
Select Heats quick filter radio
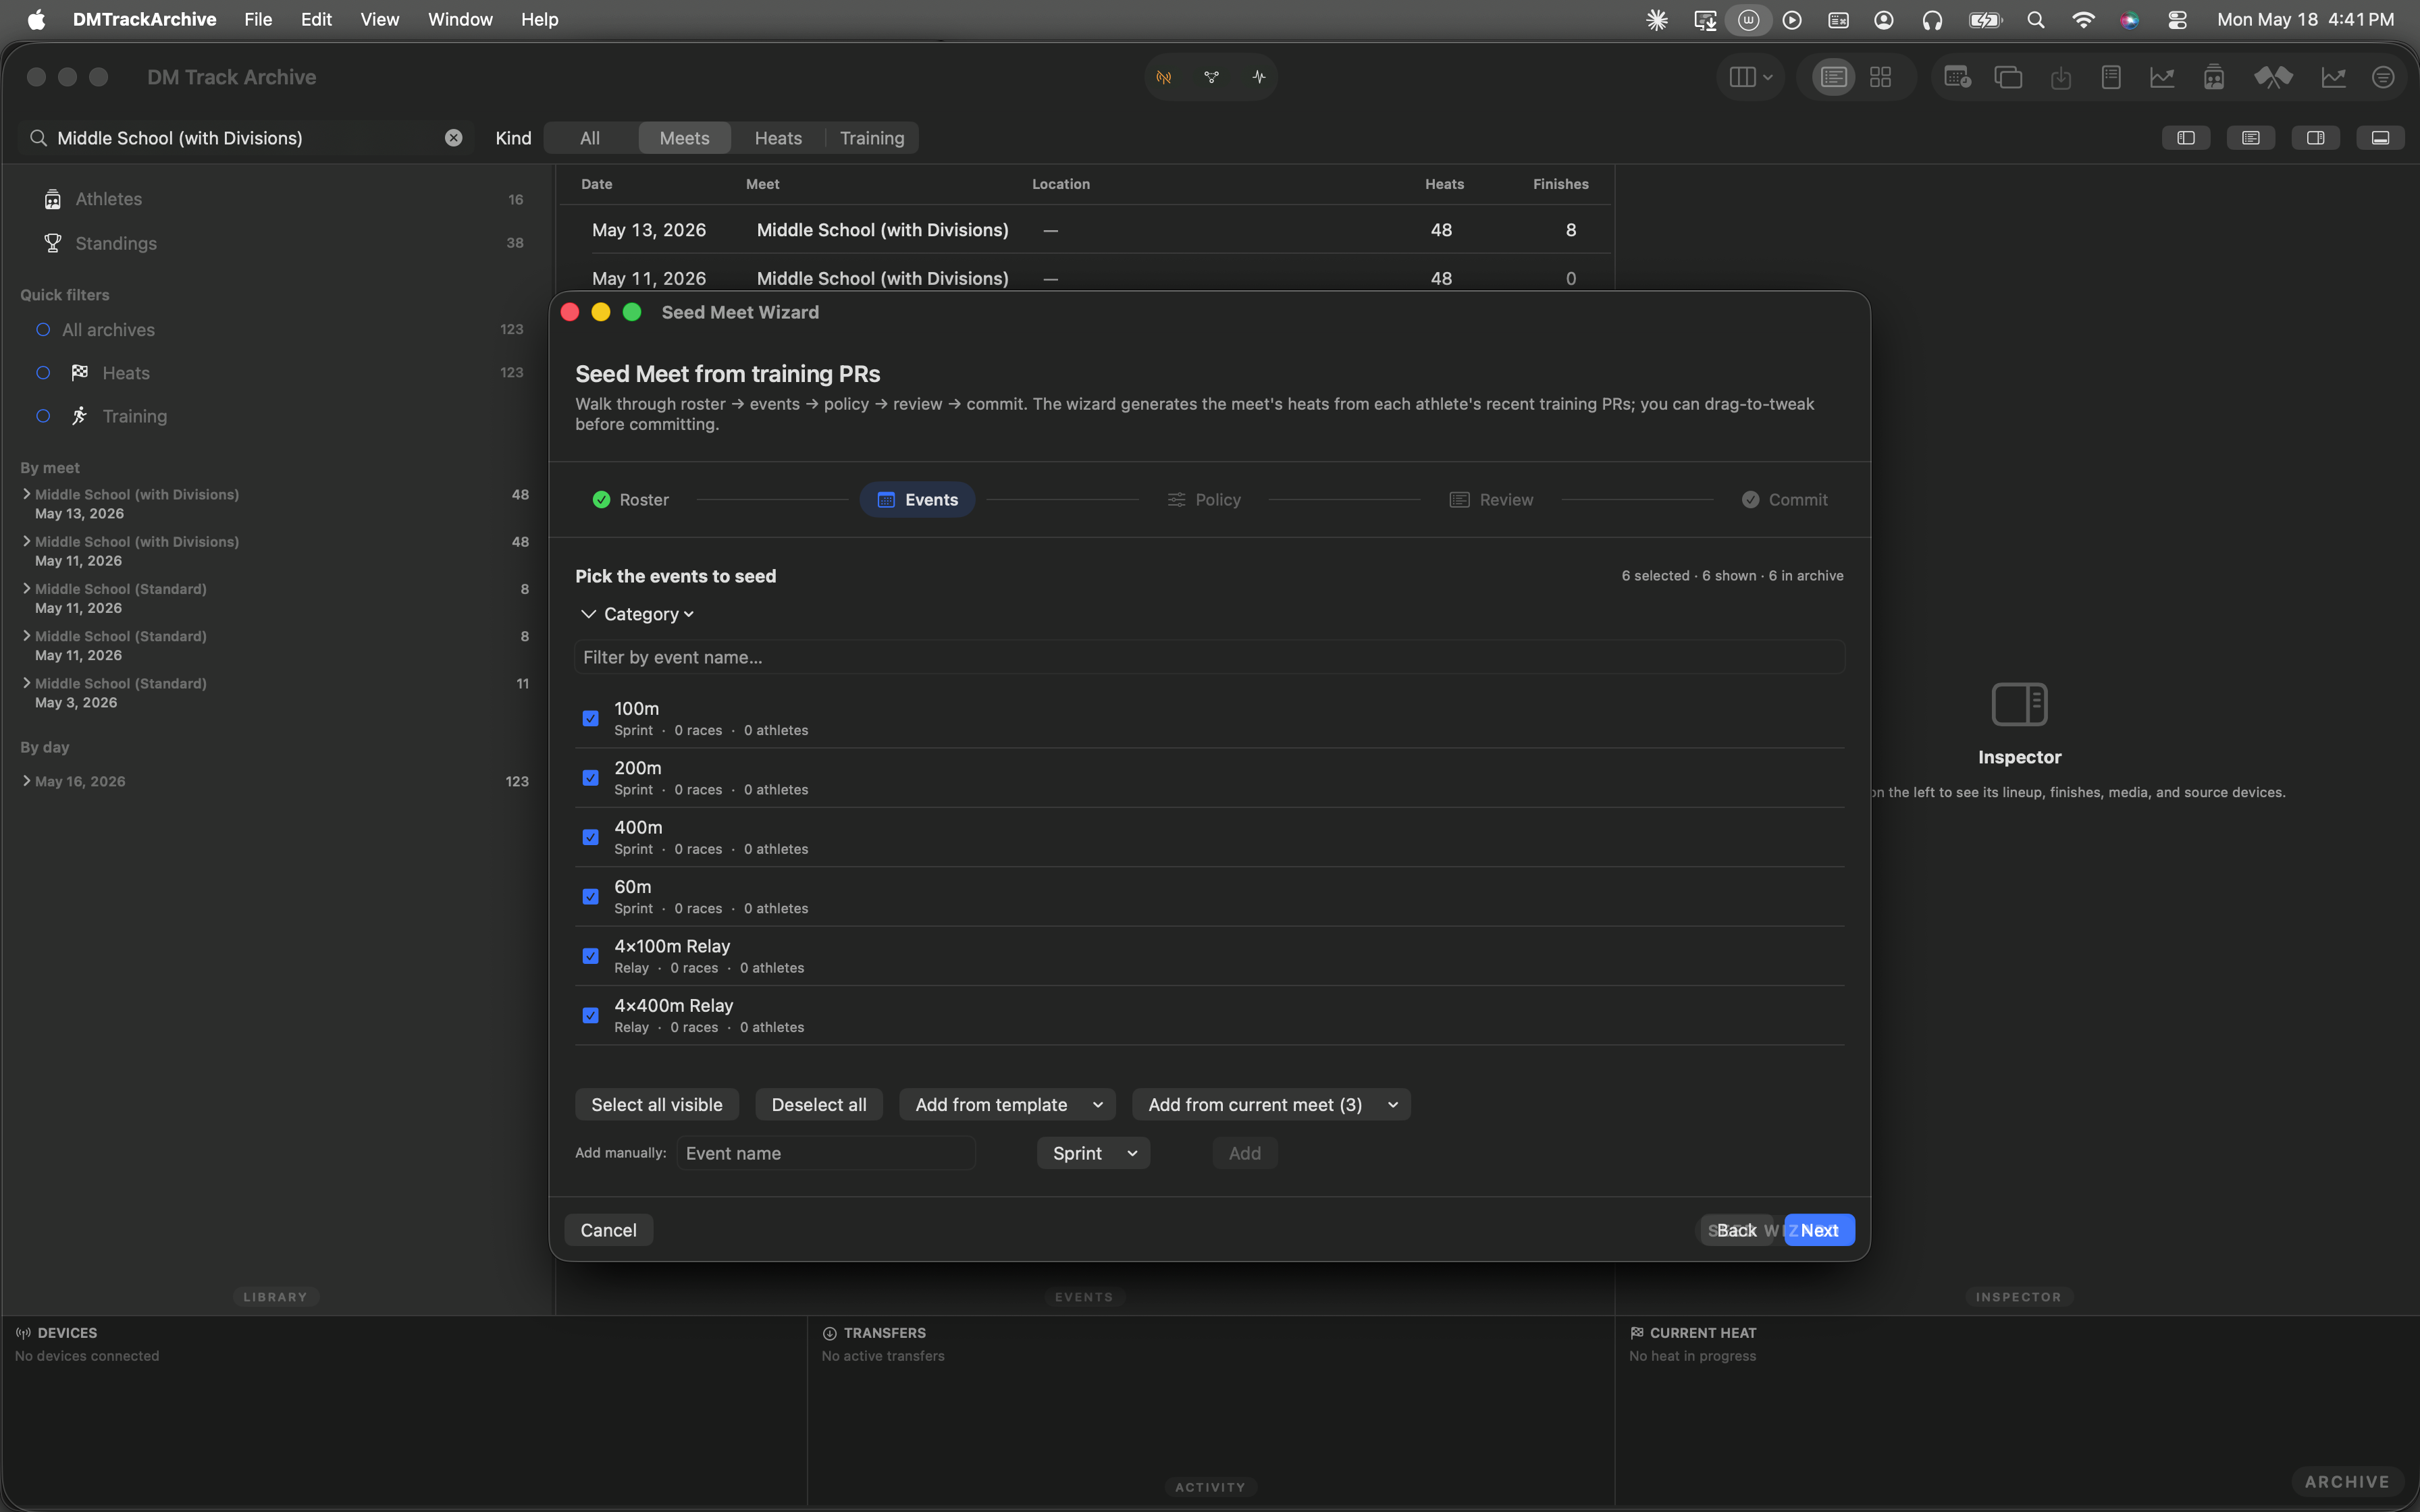click(43, 373)
